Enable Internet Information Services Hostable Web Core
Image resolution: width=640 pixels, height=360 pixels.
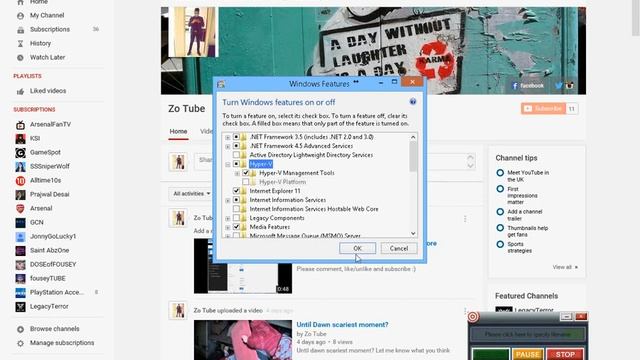[236, 209]
